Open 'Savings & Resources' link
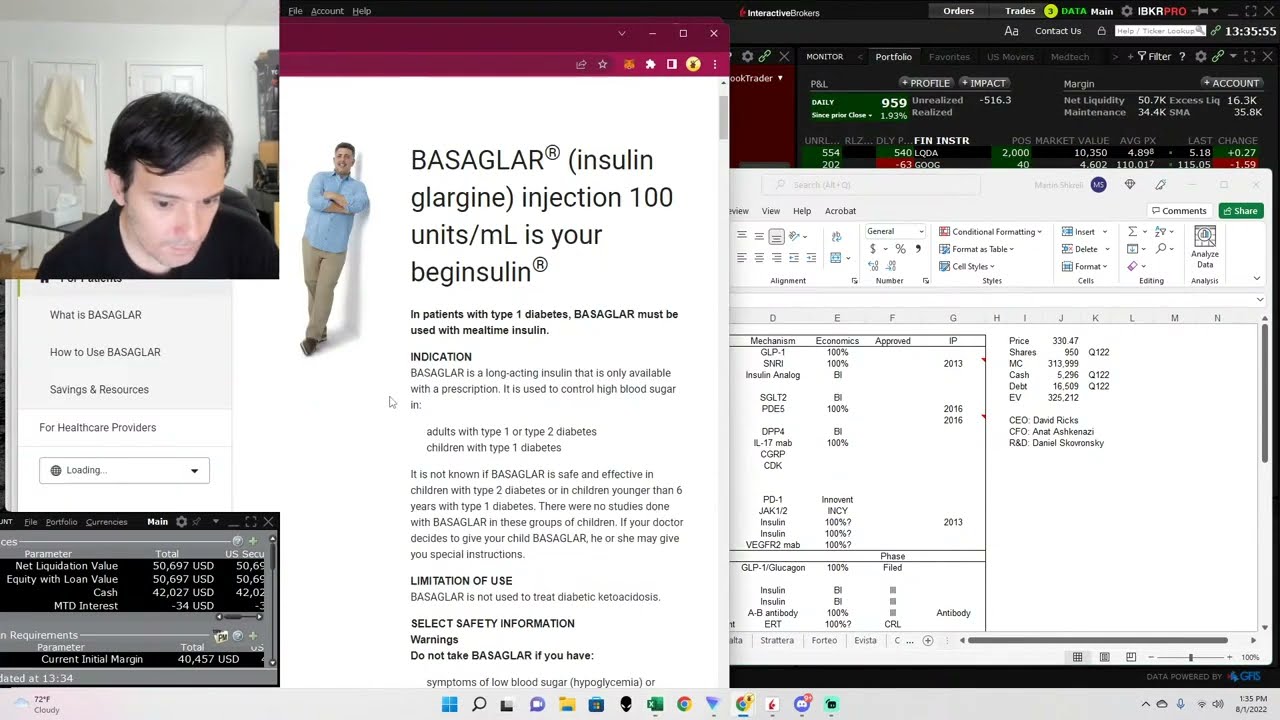 pos(99,390)
